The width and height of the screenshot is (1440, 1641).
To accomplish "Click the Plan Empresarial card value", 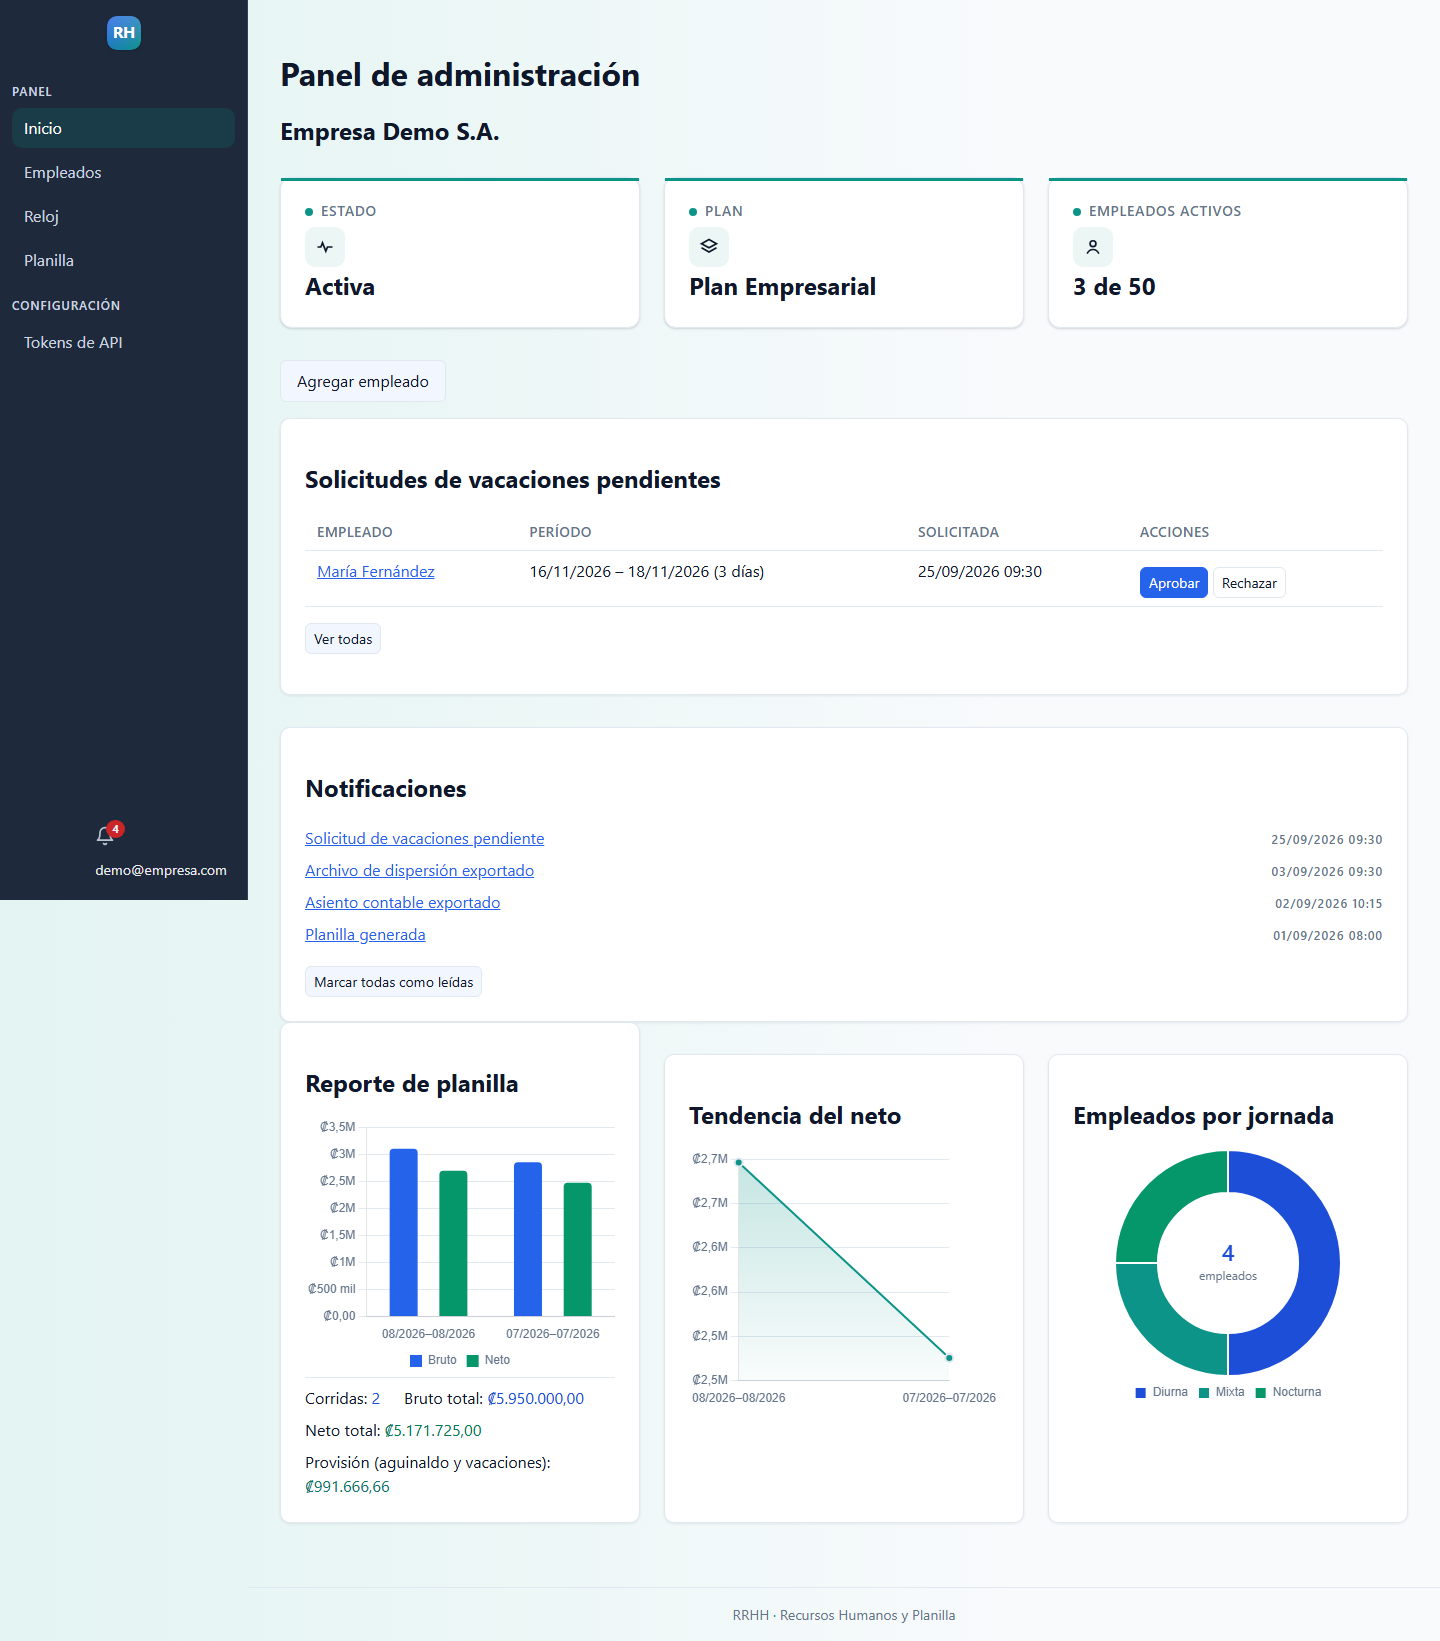I will click(x=783, y=287).
